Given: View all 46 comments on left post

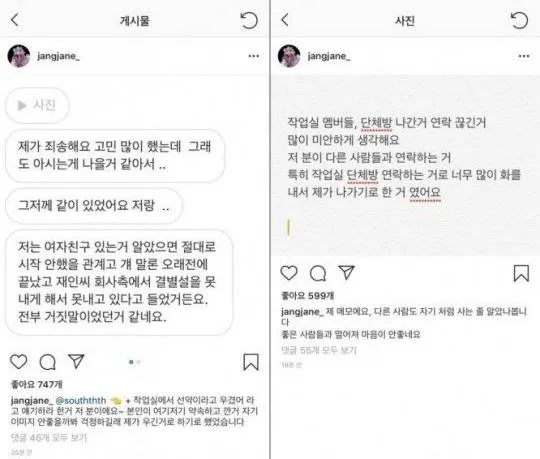Looking at the screenshot, I should (49, 438).
